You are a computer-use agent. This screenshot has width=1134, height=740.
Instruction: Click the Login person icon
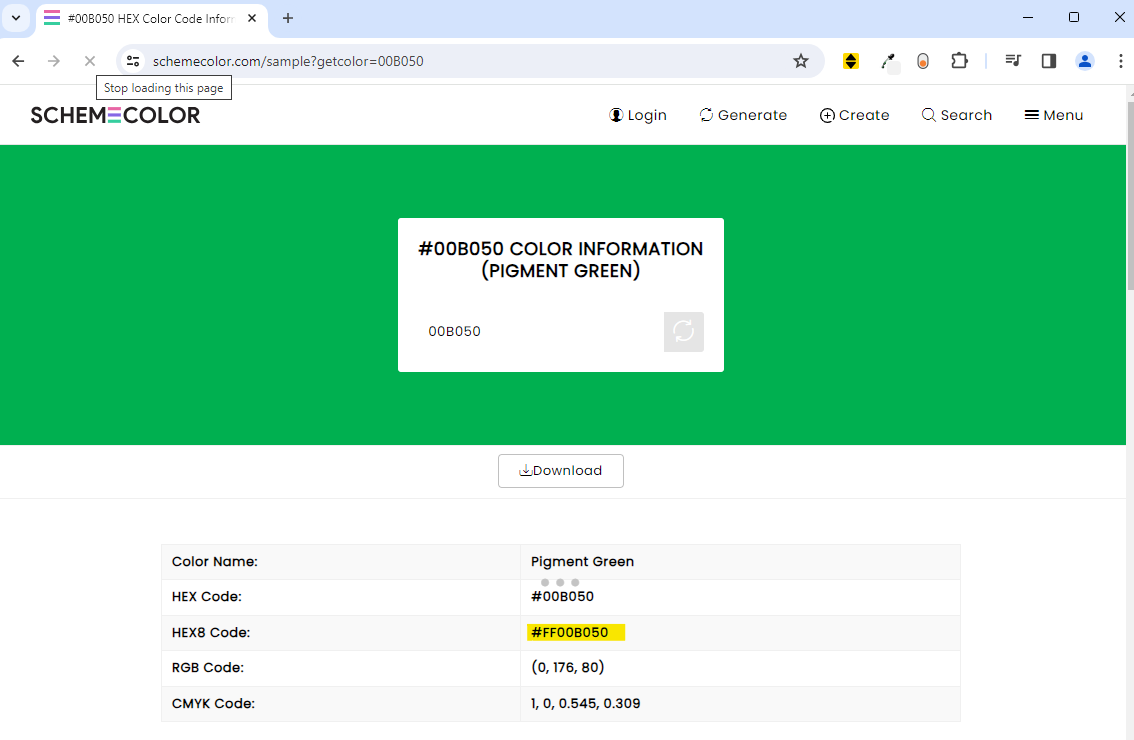point(616,114)
